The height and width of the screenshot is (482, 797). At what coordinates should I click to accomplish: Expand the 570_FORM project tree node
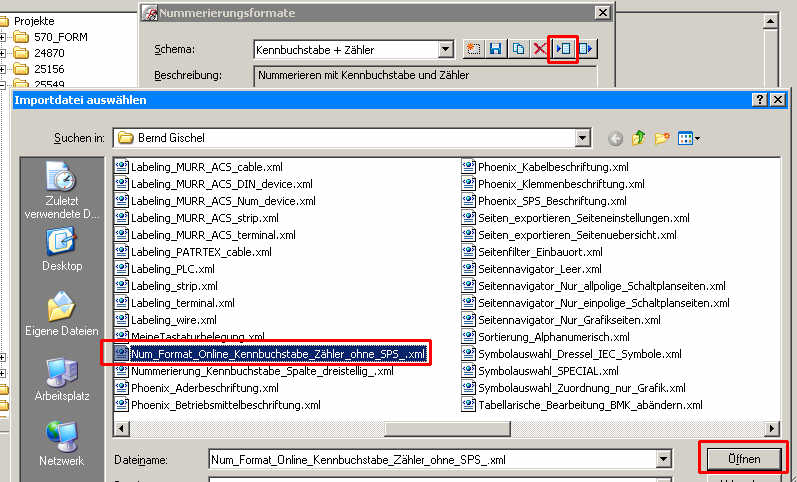2,37
